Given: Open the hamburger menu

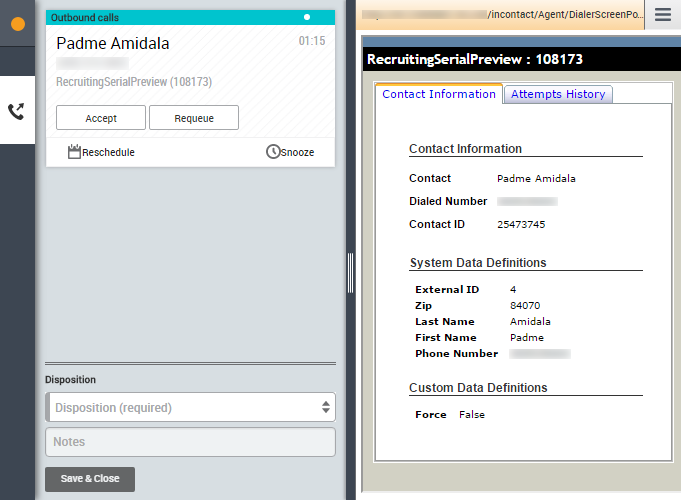Looking at the screenshot, I should (x=663, y=15).
